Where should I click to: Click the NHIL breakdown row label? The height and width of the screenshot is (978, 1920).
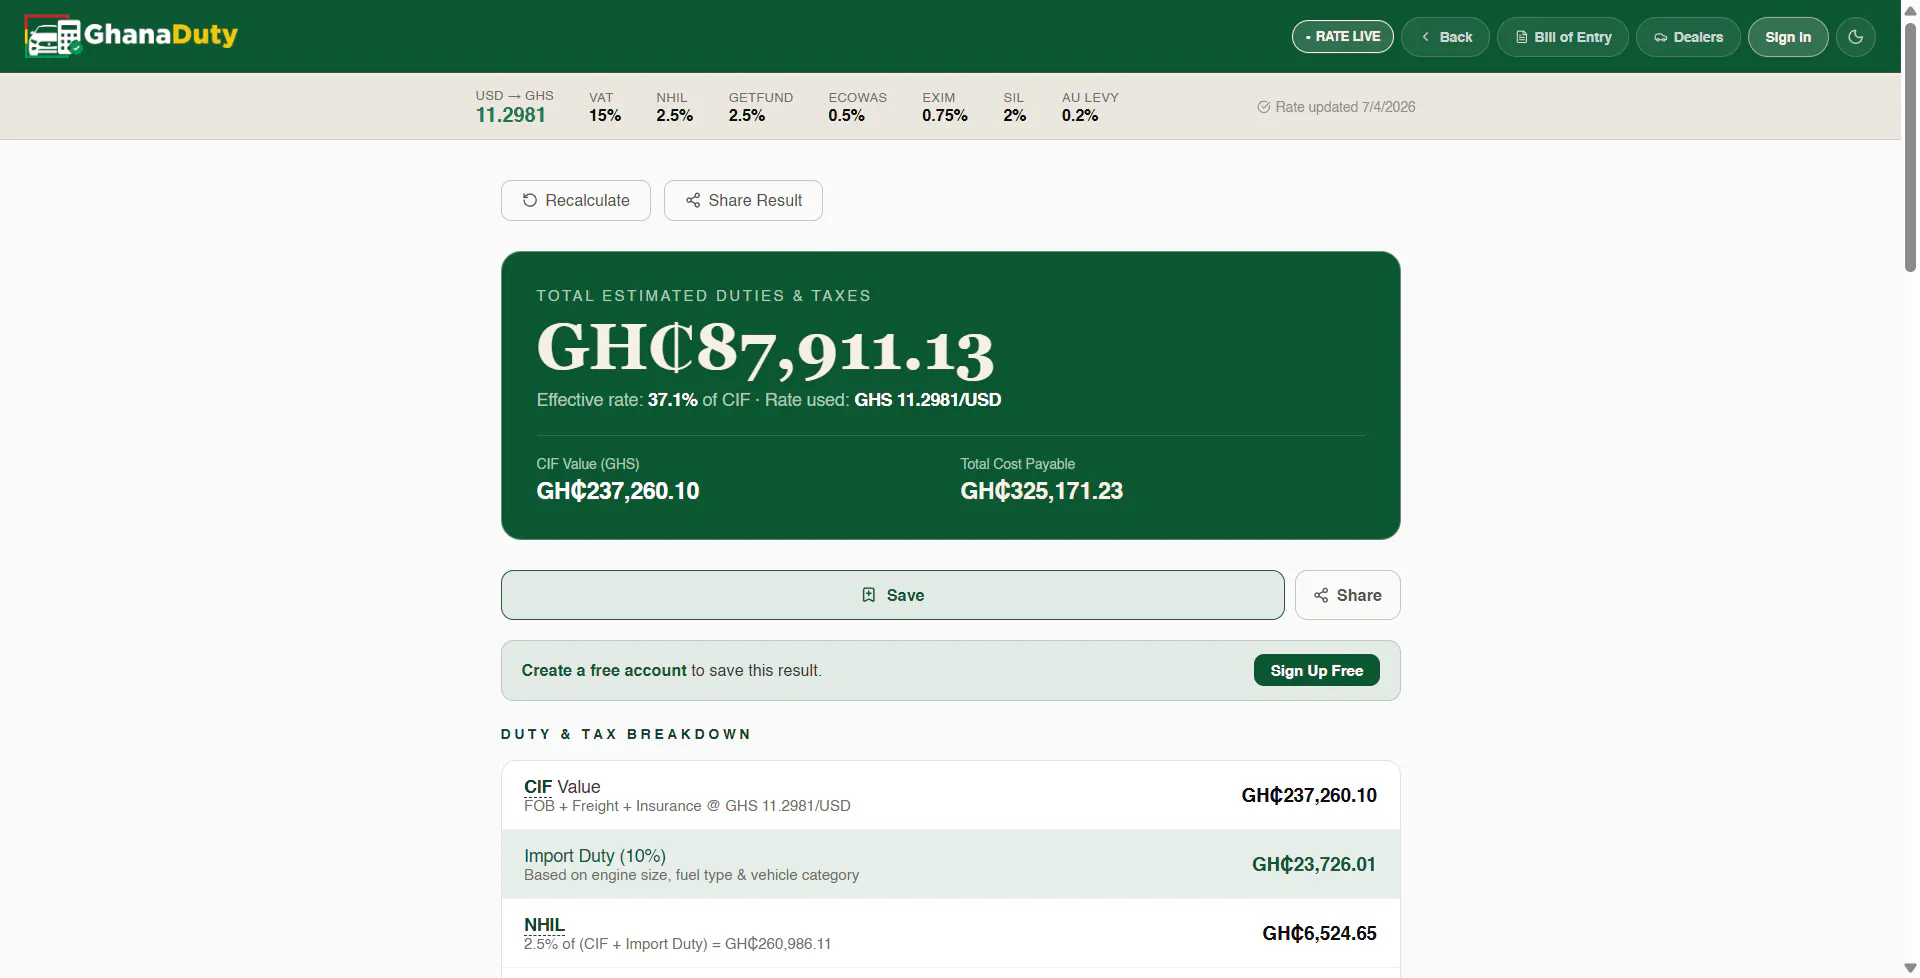point(544,925)
